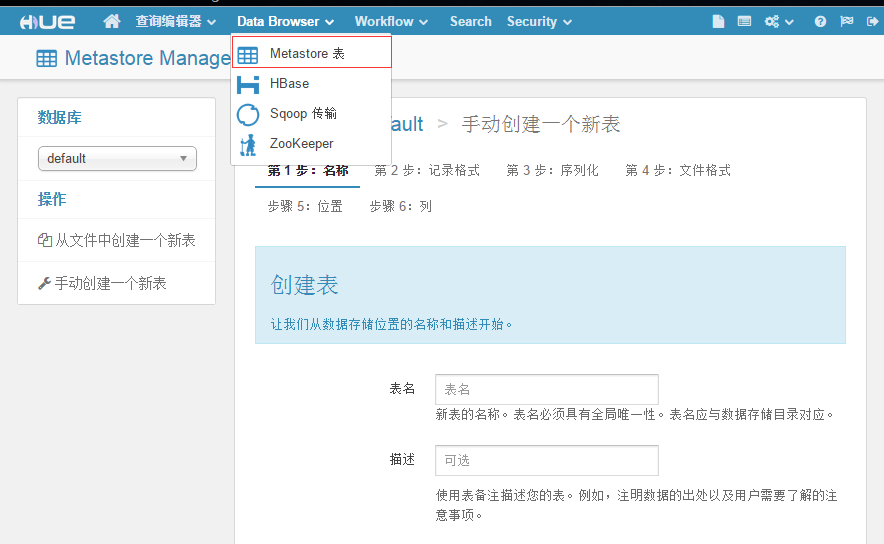The width and height of the screenshot is (884, 544).
Task: Select ZooKeeper menu entry
Action: point(311,144)
